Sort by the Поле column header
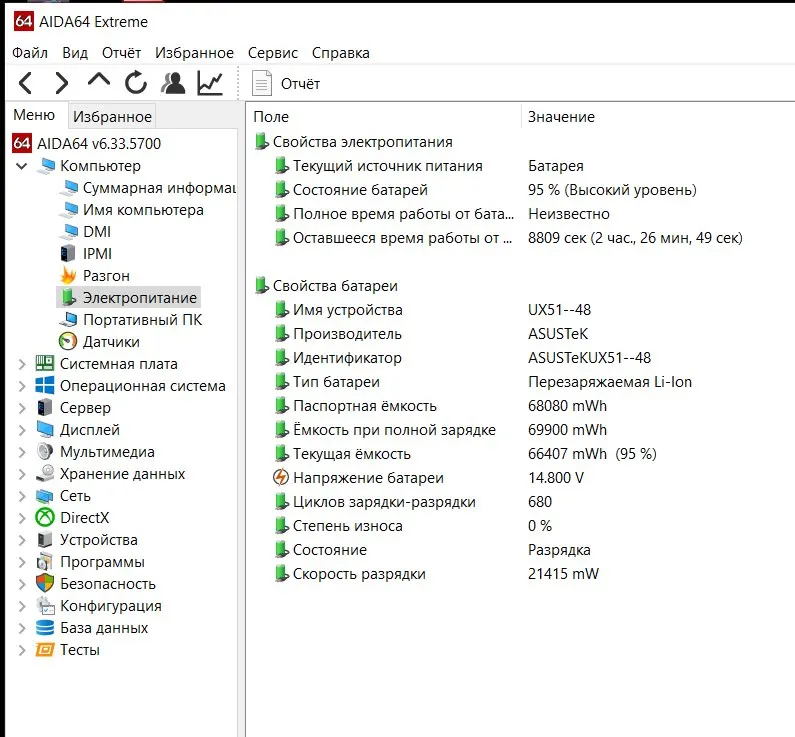795x737 pixels. pos(271,117)
